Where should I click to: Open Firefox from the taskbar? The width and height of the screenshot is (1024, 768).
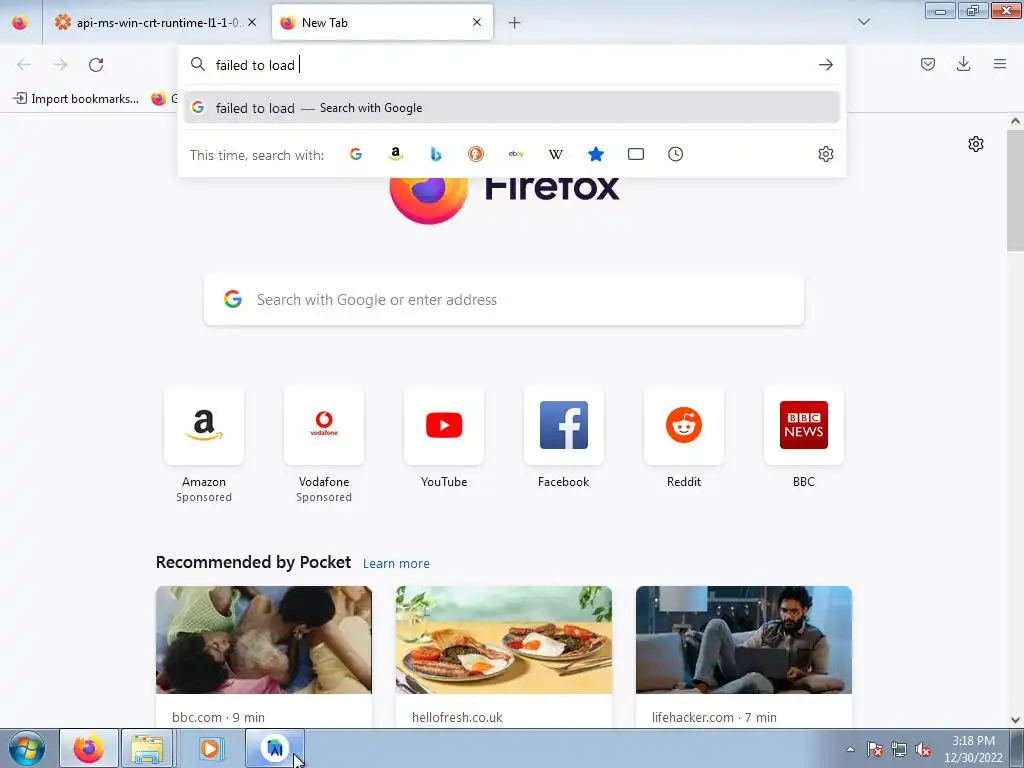[89, 748]
